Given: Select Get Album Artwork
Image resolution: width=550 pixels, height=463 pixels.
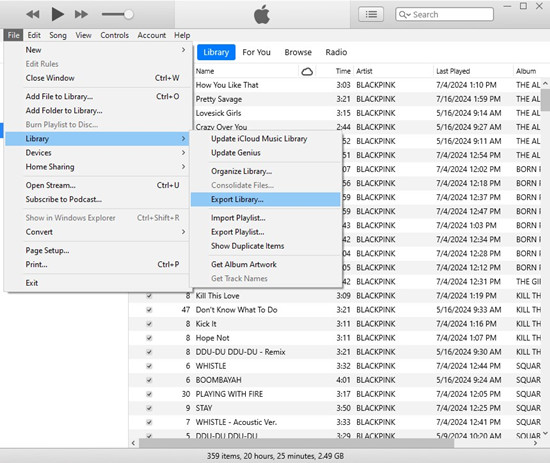Looking at the screenshot, I should 266,264.
